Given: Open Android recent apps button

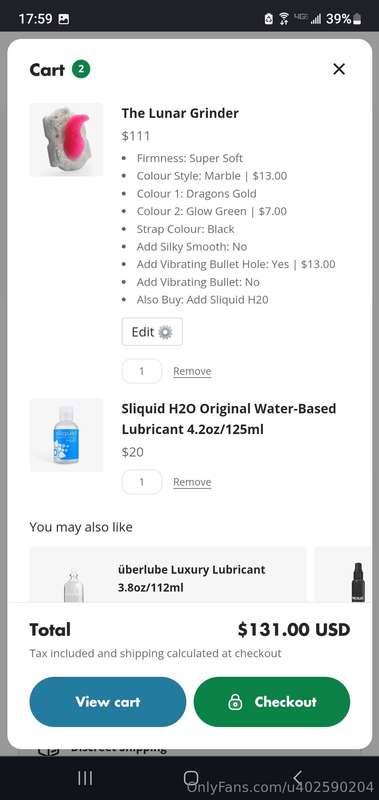Looking at the screenshot, I should coord(85,778).
